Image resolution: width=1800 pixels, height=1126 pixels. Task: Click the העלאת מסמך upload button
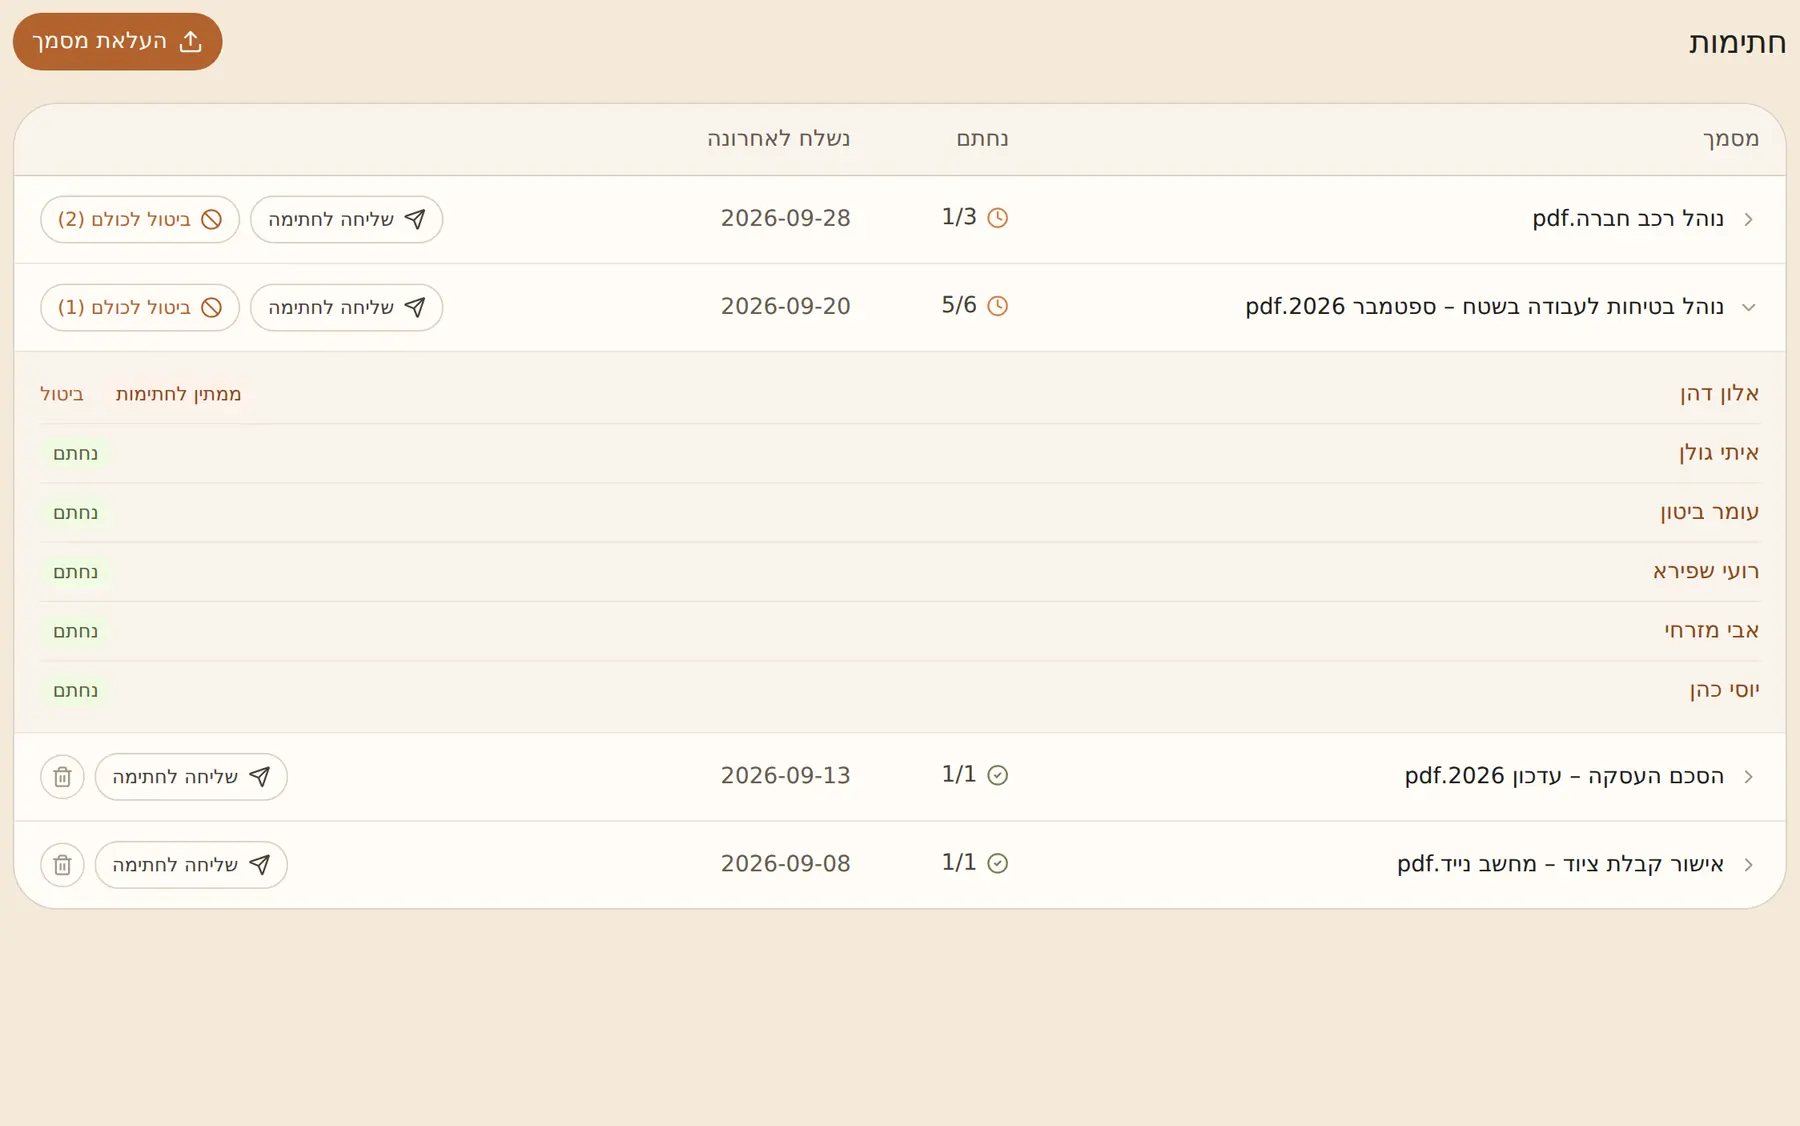(x=117, y=41)
